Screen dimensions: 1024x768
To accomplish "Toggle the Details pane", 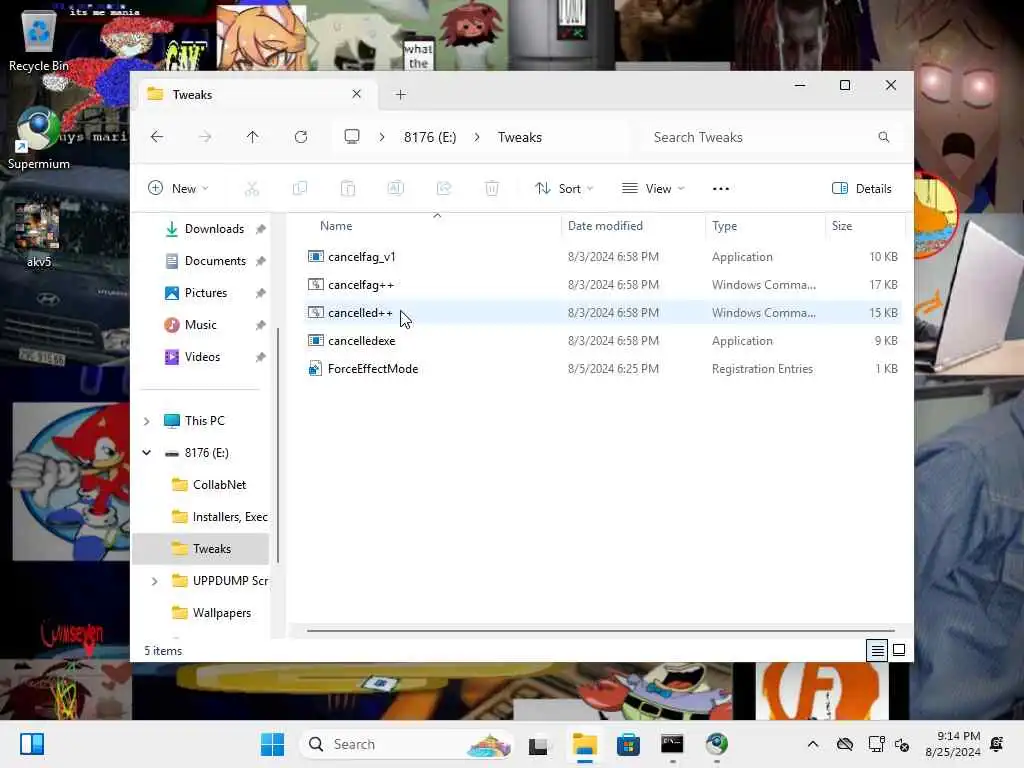I will pos(861,189).
